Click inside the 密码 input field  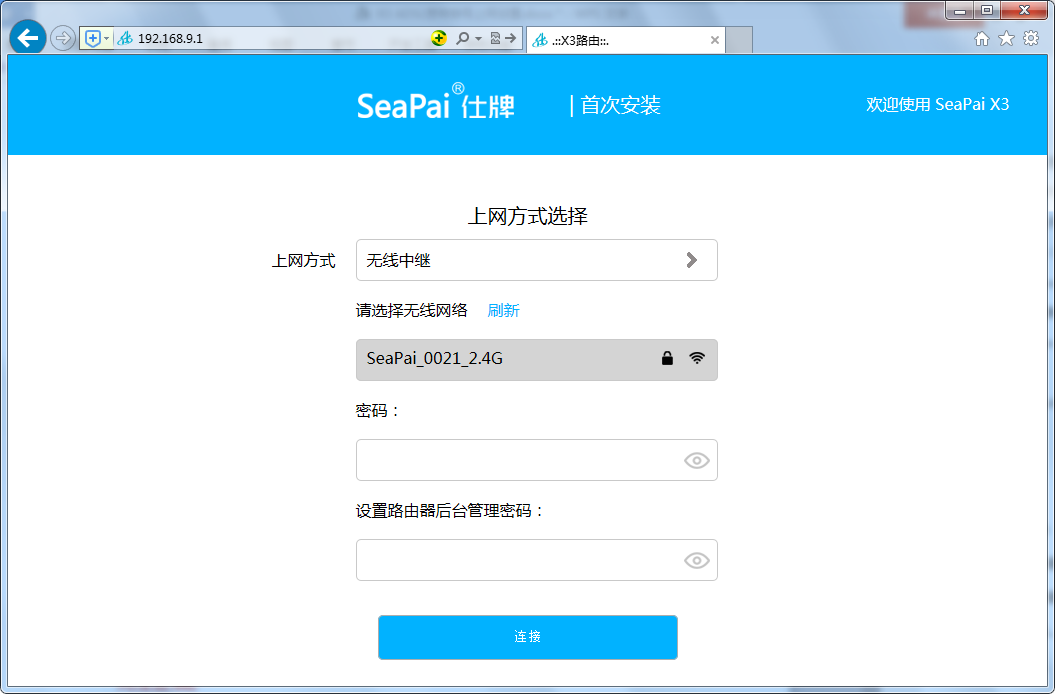tap(520, 460)
